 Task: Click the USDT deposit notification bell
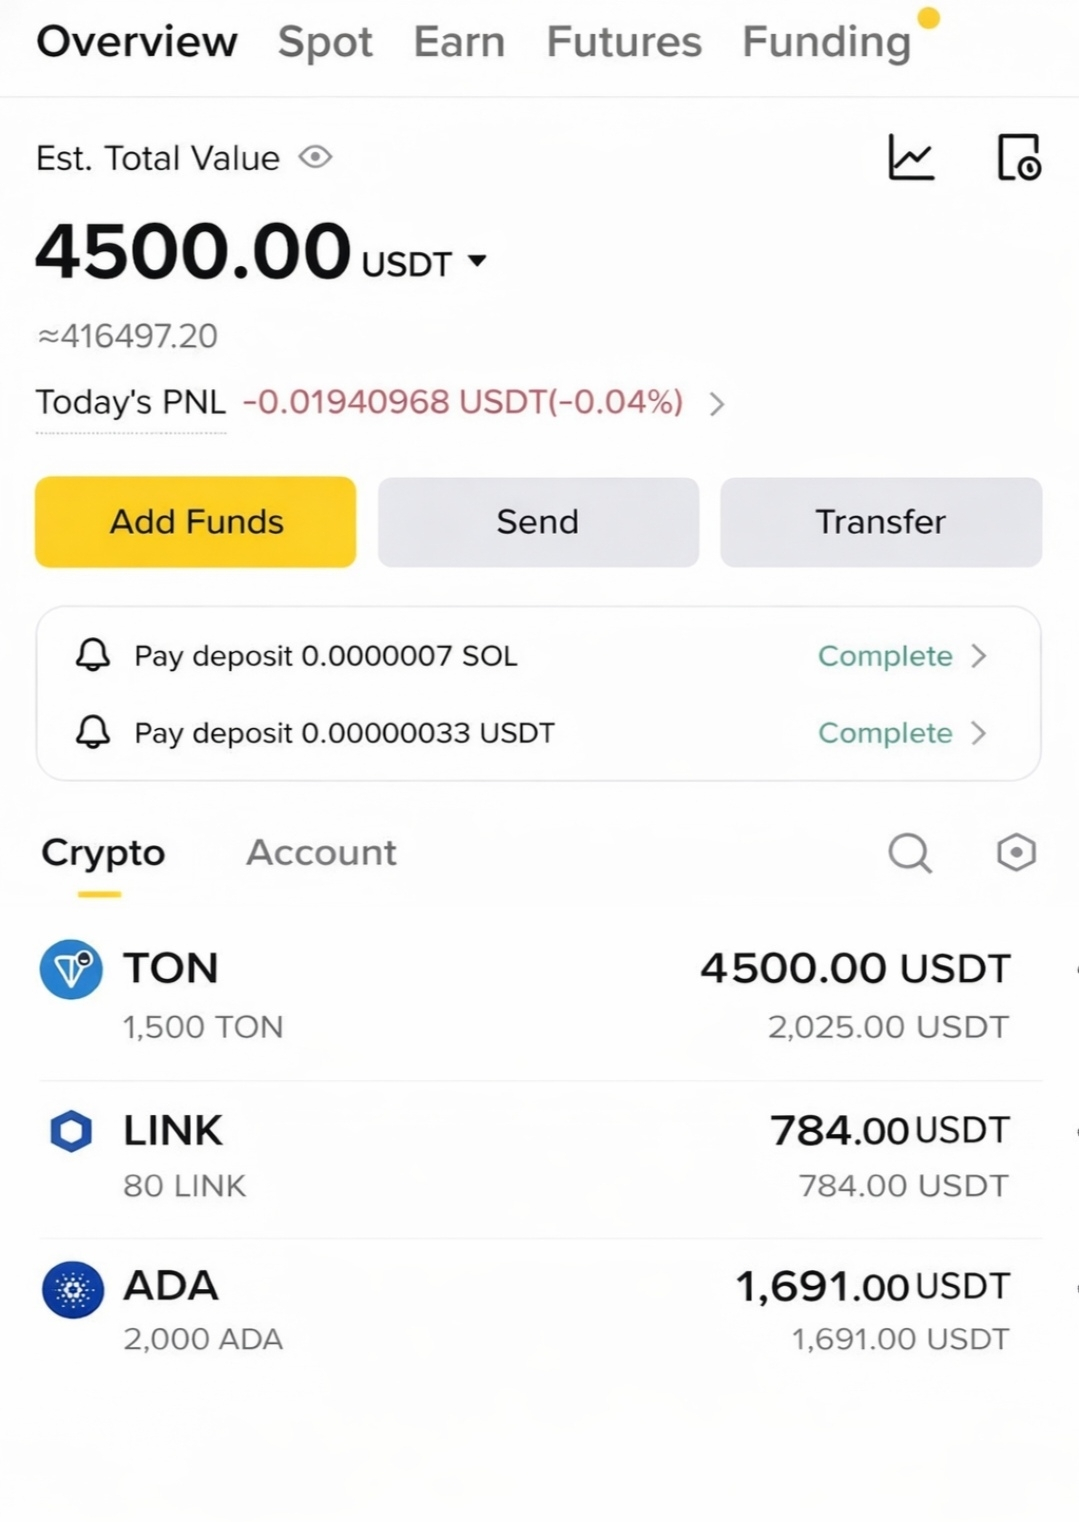(93, 733)
